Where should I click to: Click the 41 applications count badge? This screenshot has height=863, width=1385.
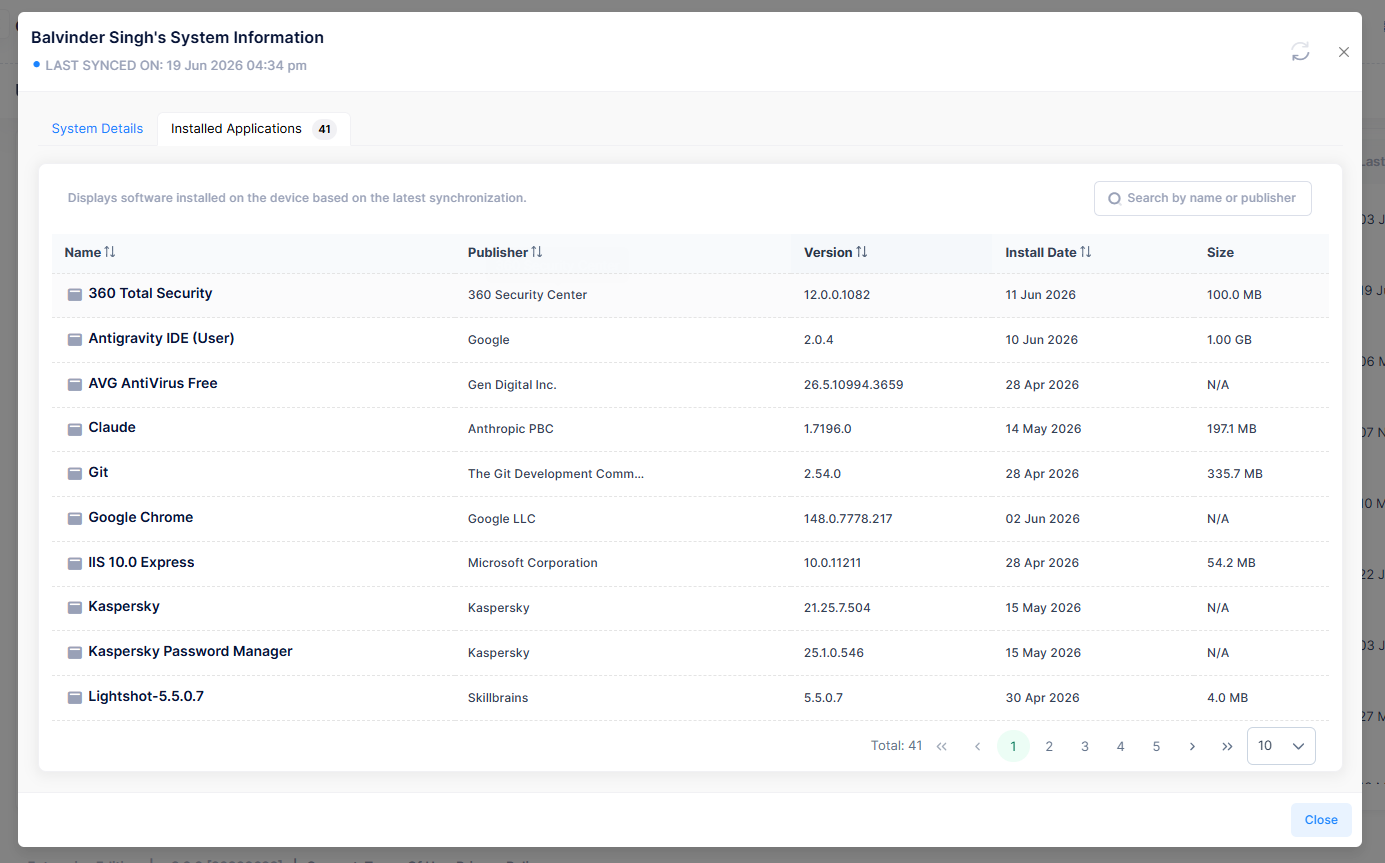pyautogui.click(x=324, y=129)
